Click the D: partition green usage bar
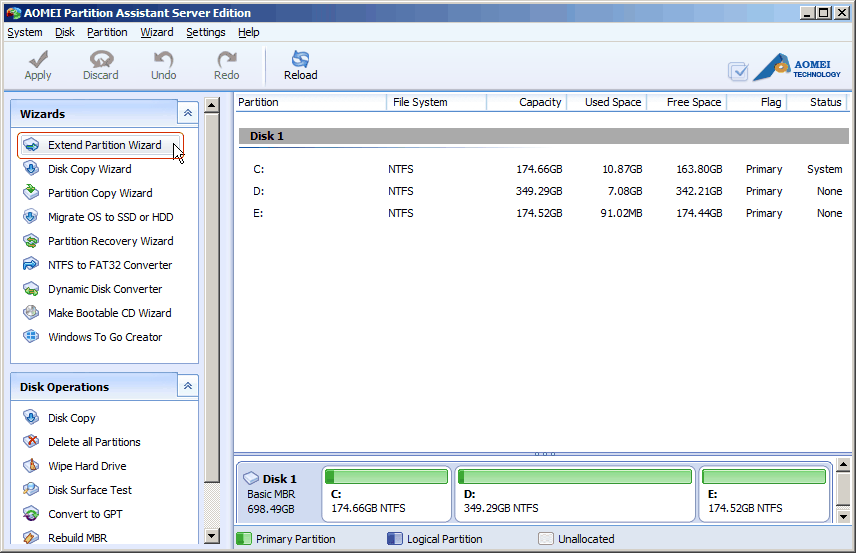The height and width of the screenshot is (553, 856). point(575,477)
